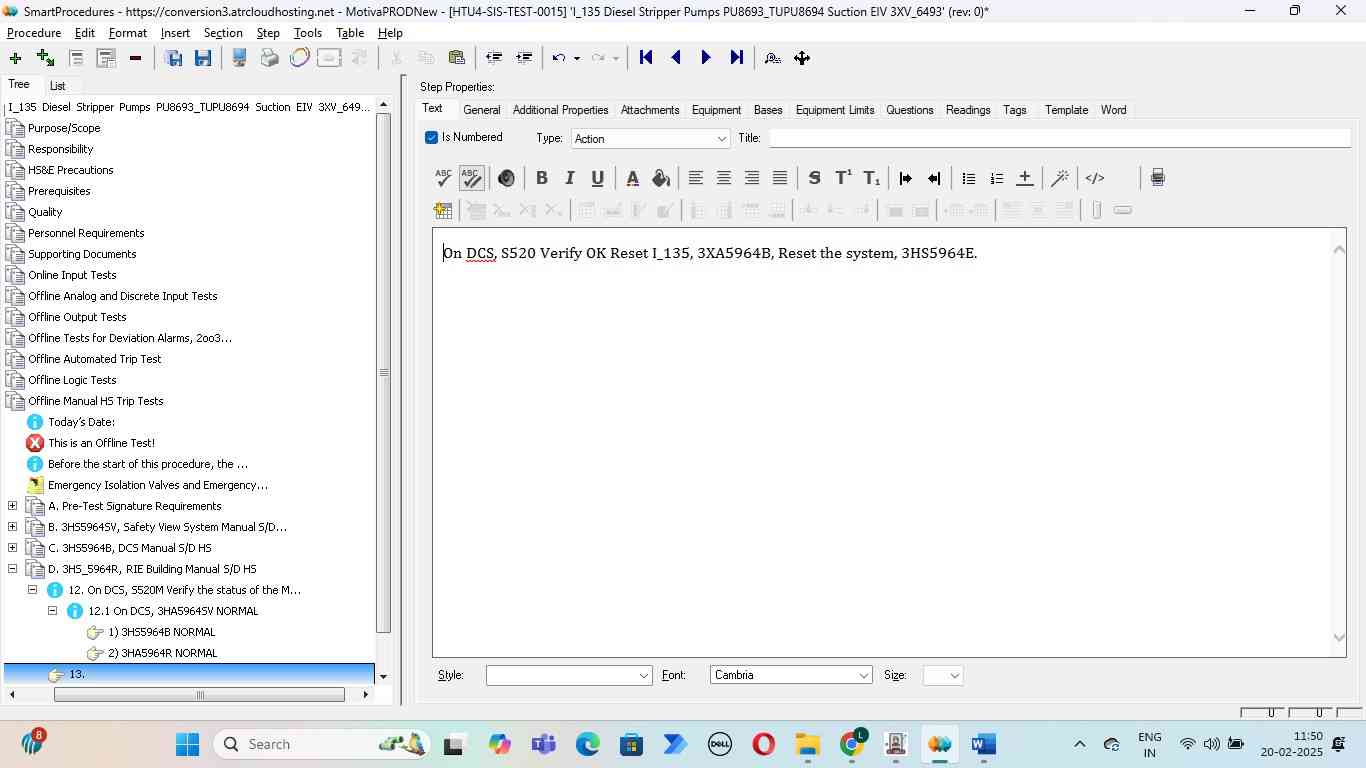Click the printer icon in main toolbar
This screenshot has width=1366, height=768.
click(269, 58)
